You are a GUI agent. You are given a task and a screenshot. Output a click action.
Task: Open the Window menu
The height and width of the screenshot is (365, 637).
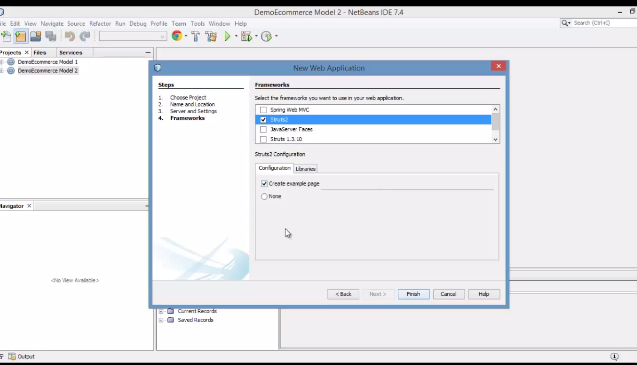[219, 24]
